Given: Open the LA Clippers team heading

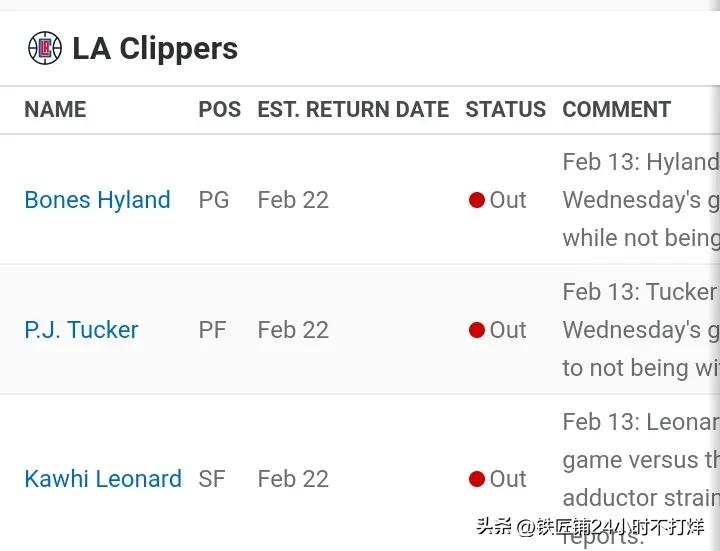Looking at the screenshot, I should click(x=155, y=48).
